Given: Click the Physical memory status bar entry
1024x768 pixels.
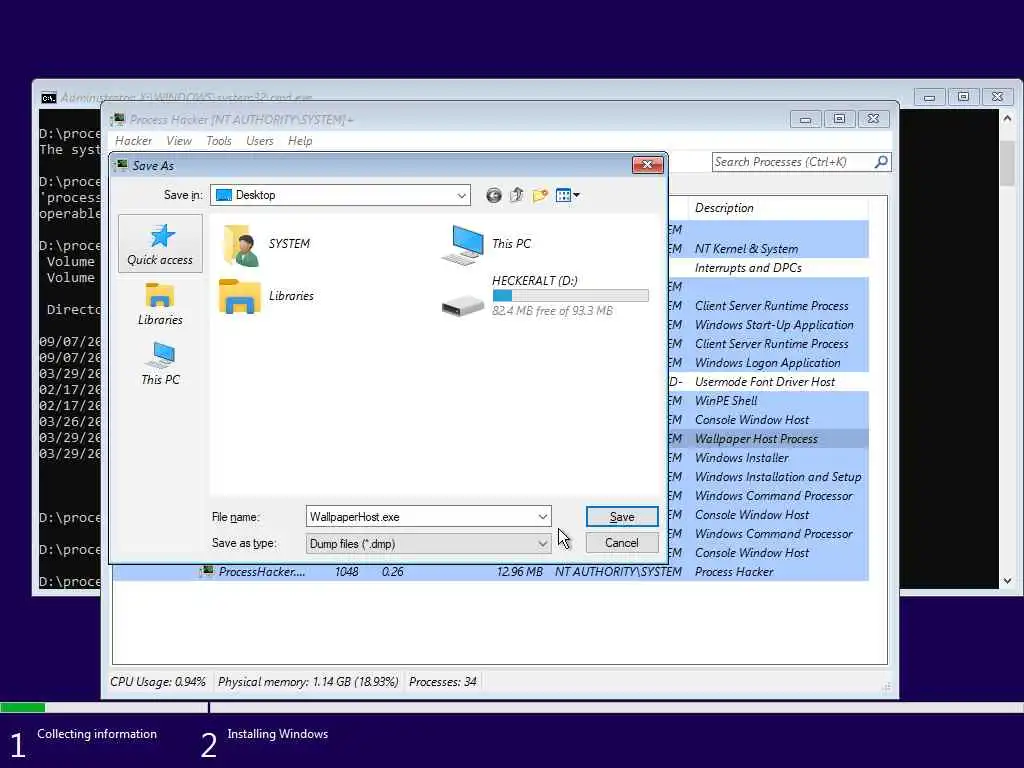Looking at the screenshot, I should (308, 682).
